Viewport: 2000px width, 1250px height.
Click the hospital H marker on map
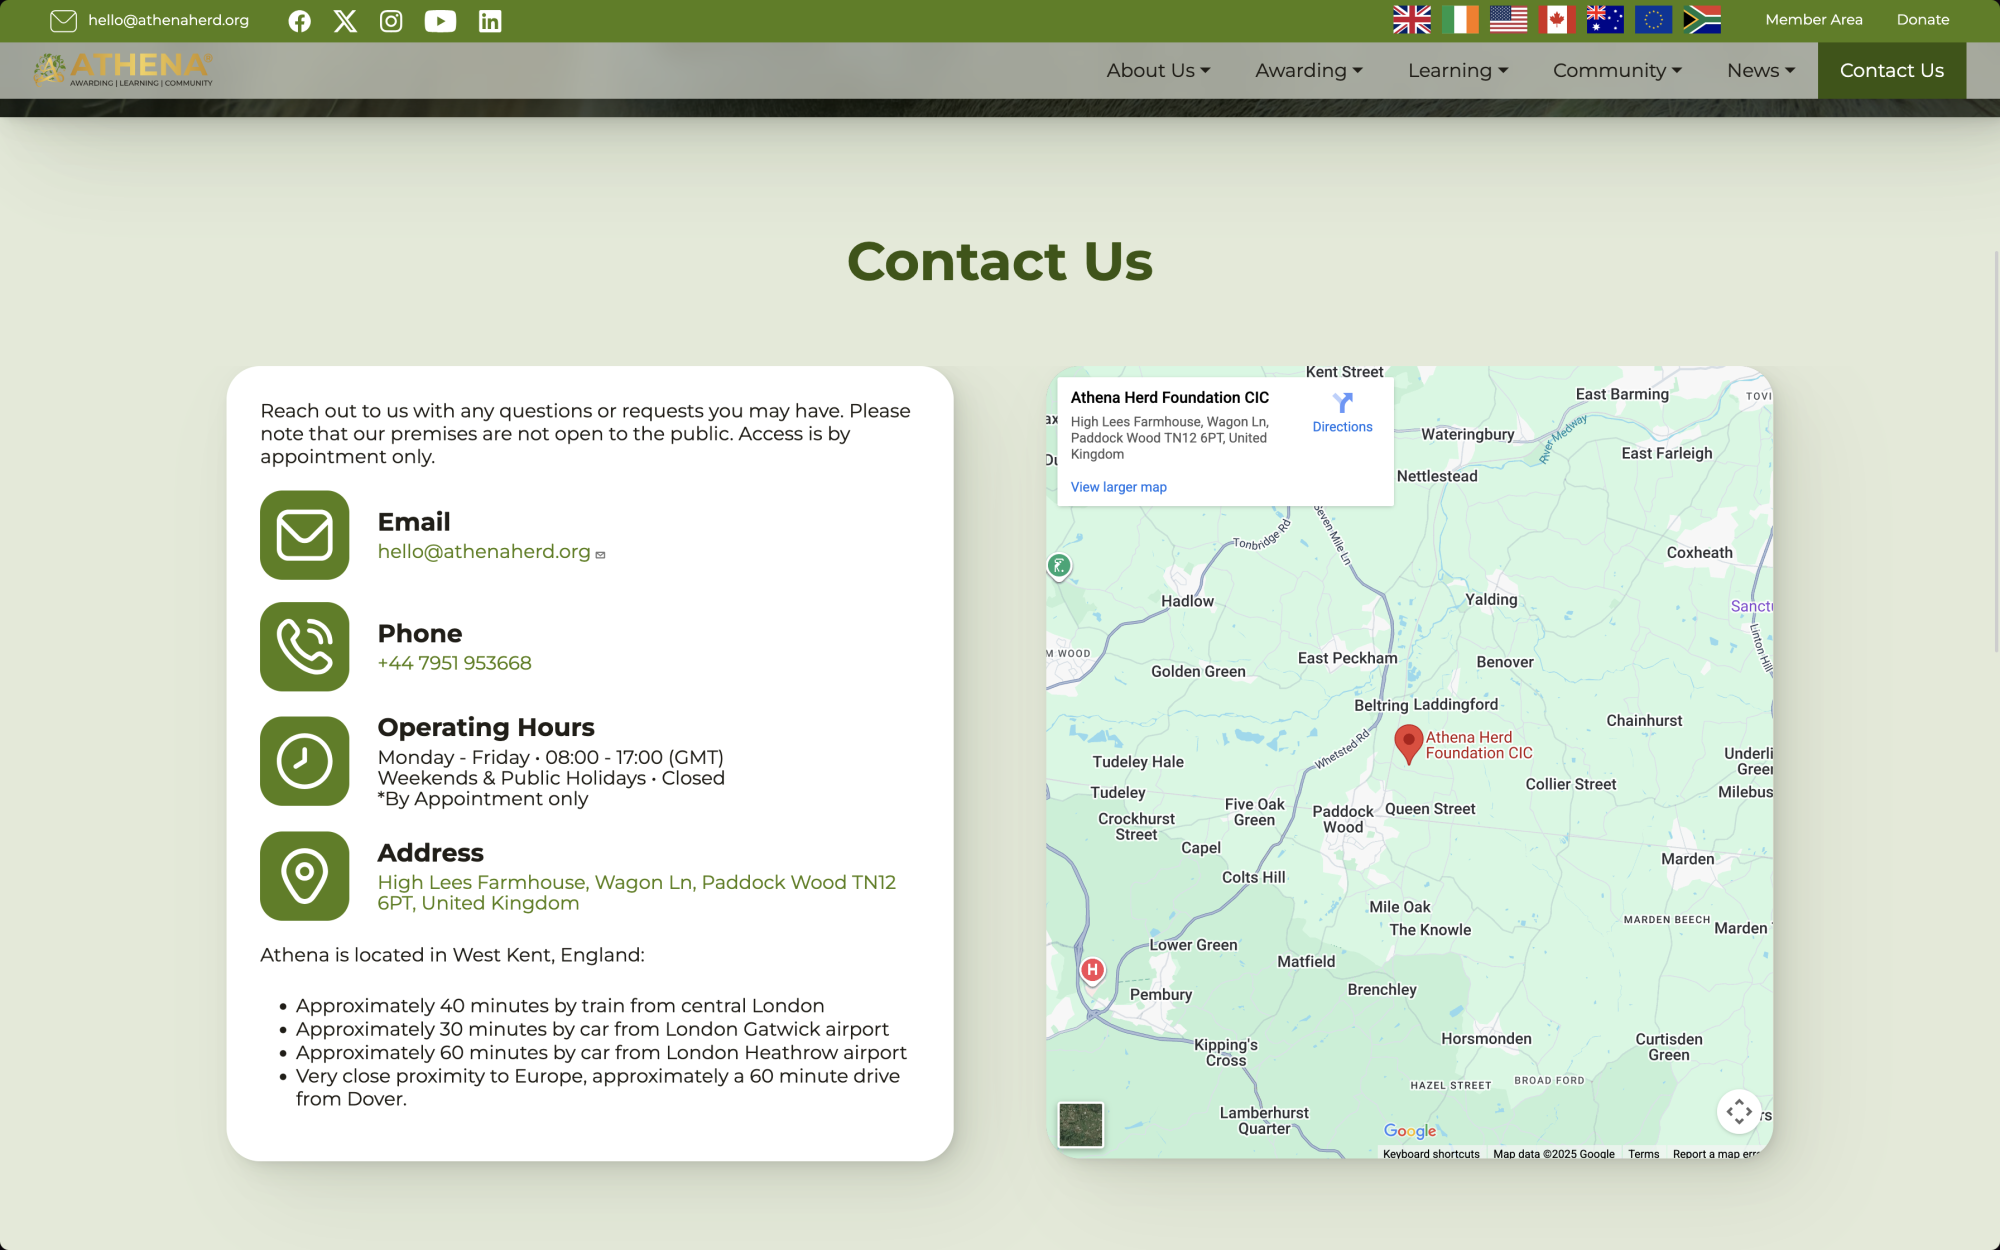[x=1092, y=970]
